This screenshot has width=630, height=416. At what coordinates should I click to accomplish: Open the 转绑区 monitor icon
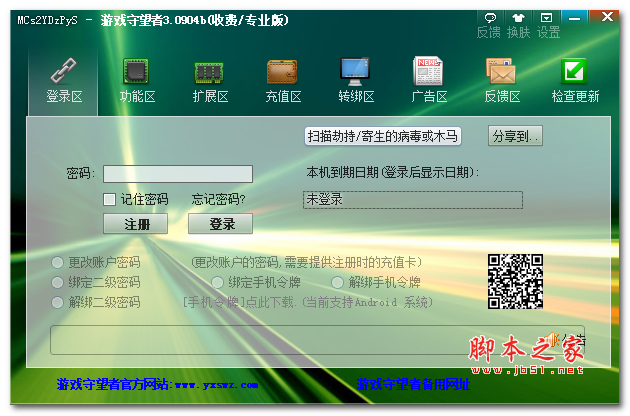pyautogui.click(x=355, y=72)
